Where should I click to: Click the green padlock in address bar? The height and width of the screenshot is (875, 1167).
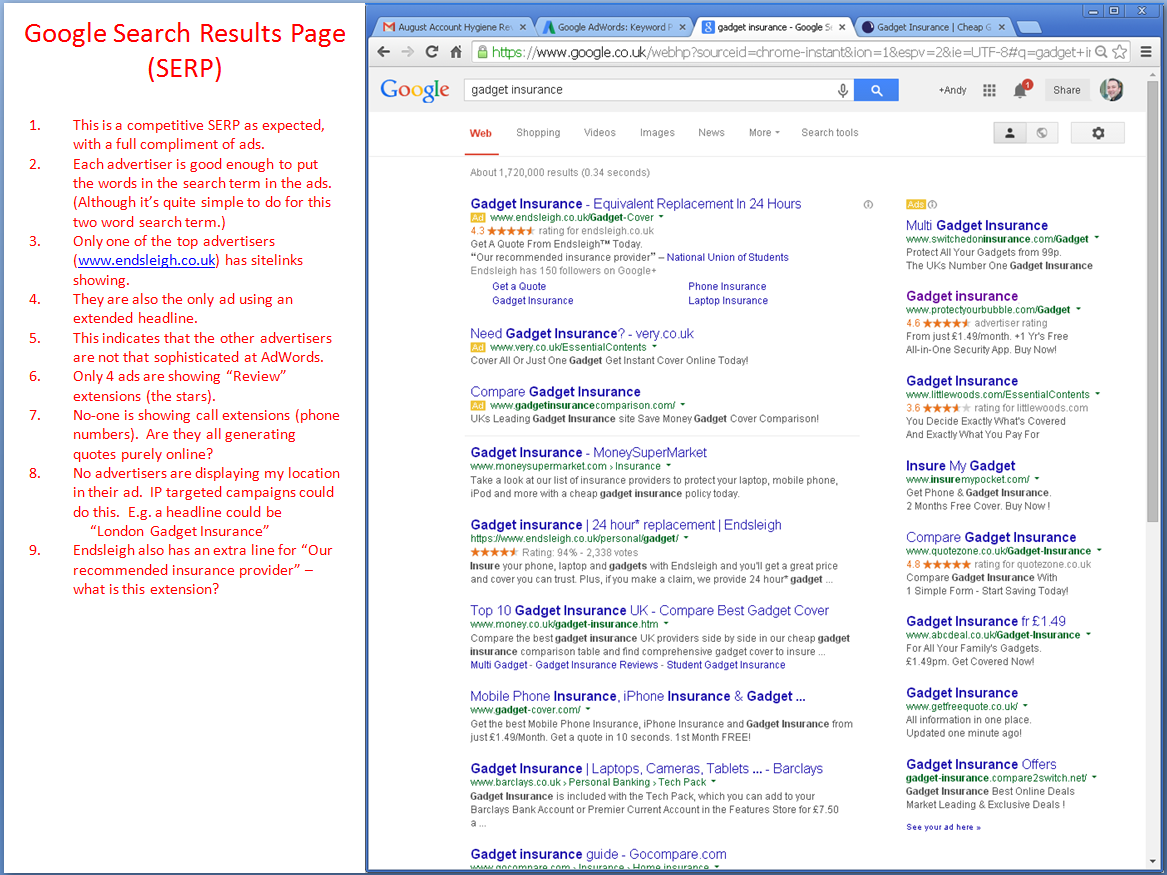pos(482,52)
